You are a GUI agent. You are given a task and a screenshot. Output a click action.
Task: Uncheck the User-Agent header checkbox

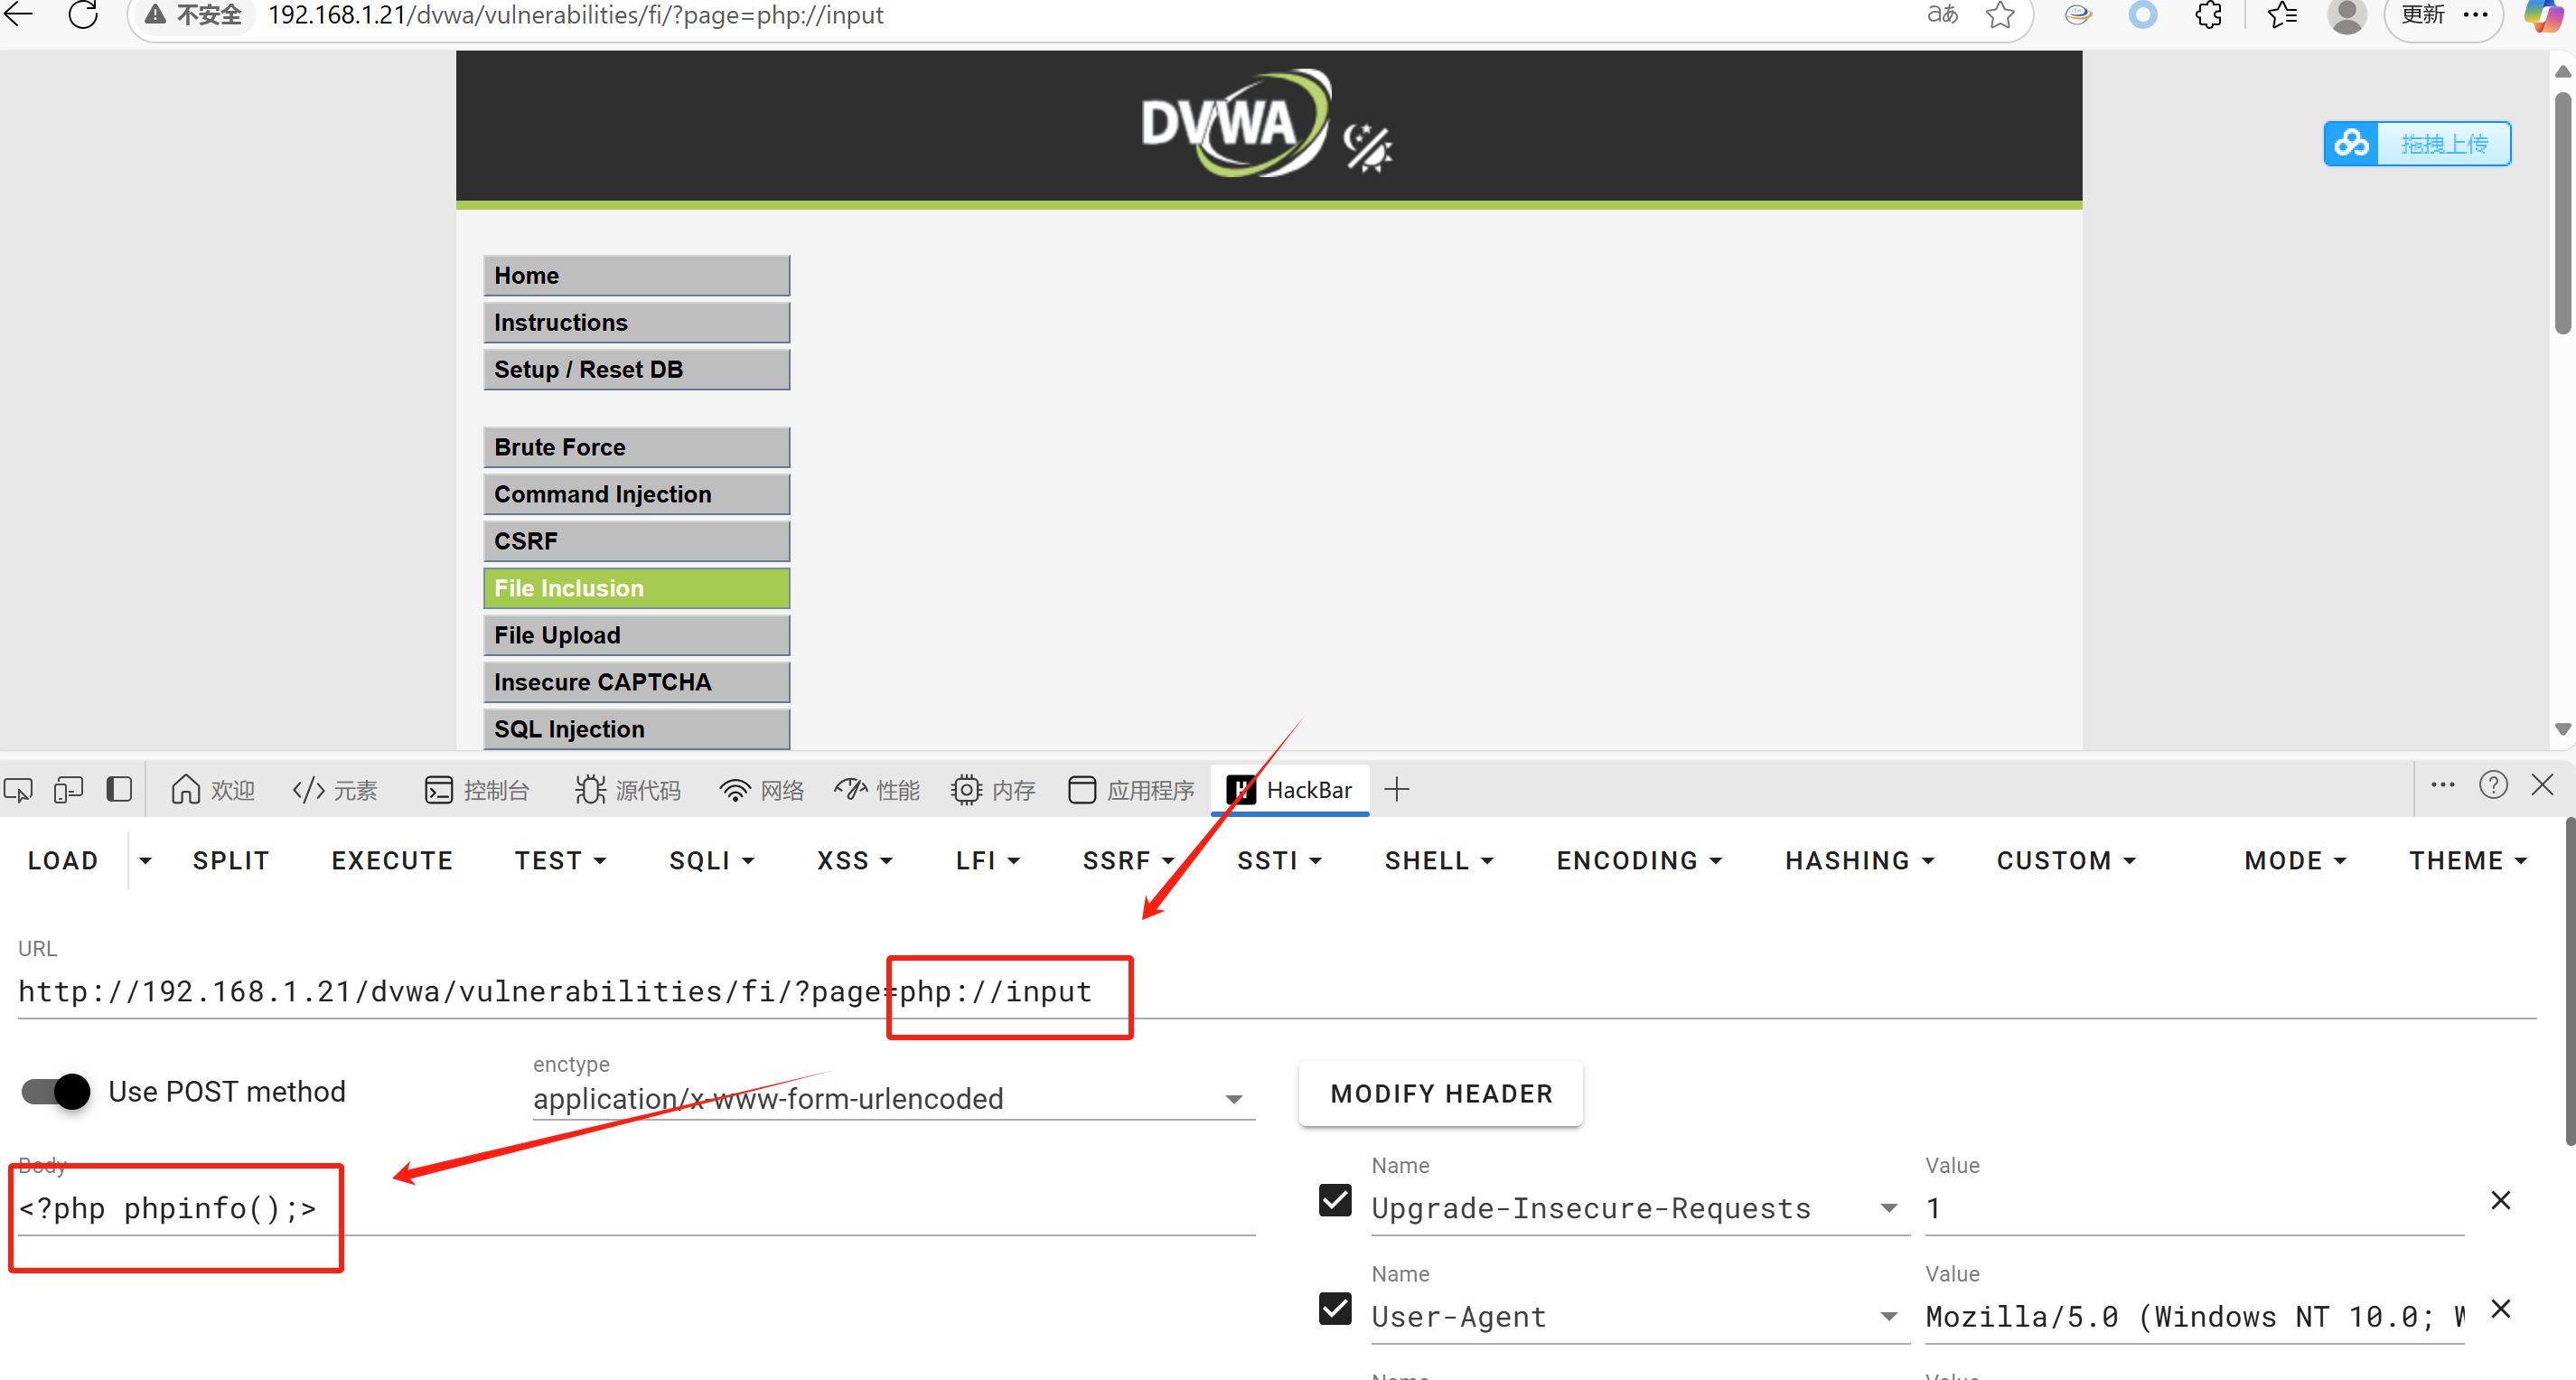(1335, 1309)
